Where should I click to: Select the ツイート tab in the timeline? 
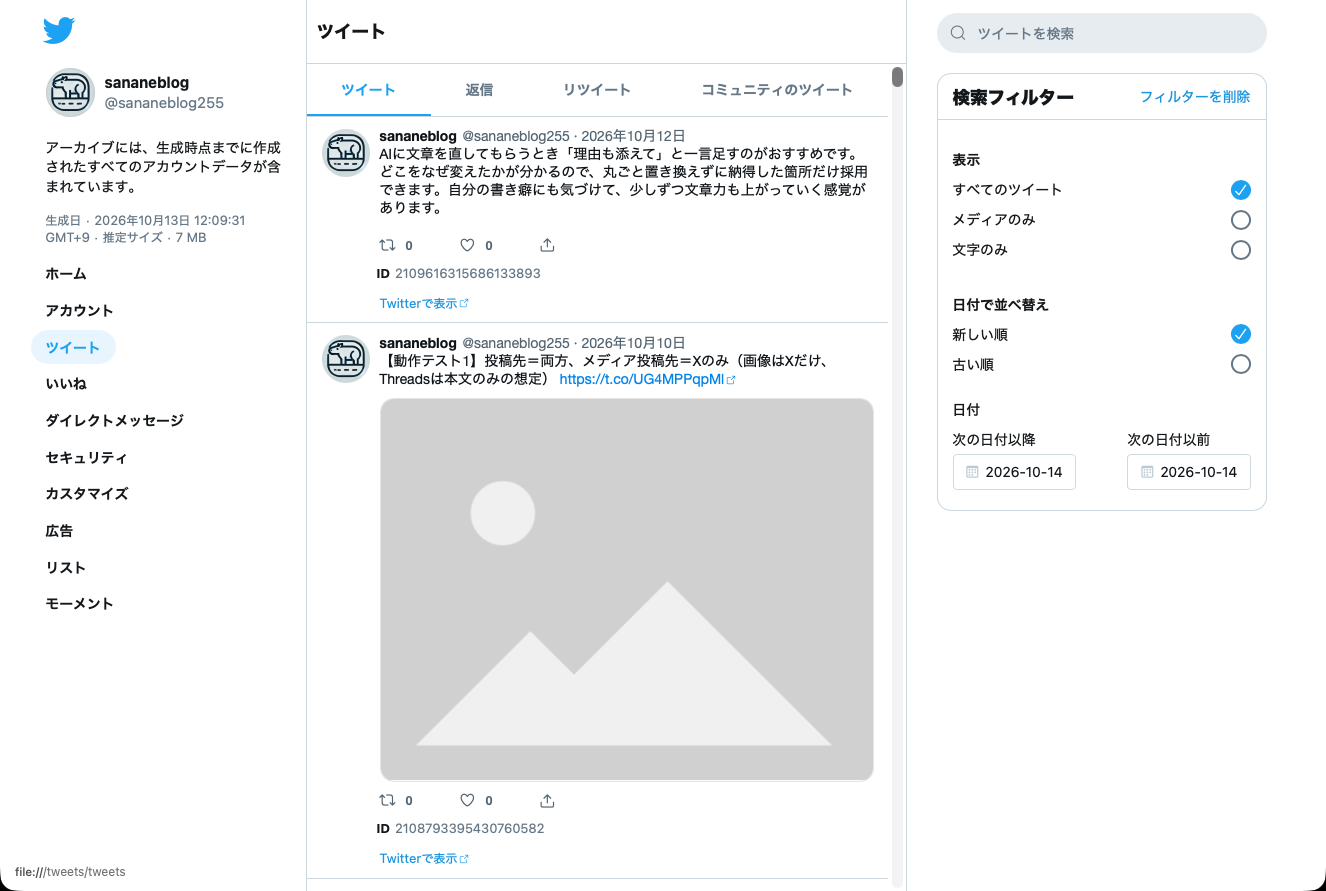click(369, 90)
